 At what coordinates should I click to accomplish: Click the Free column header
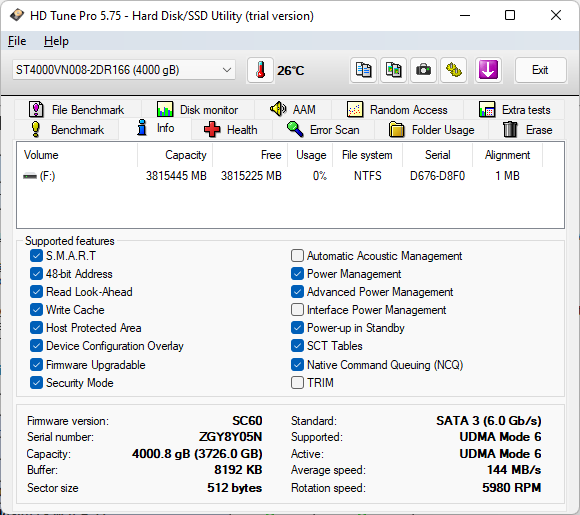[250, 155]
